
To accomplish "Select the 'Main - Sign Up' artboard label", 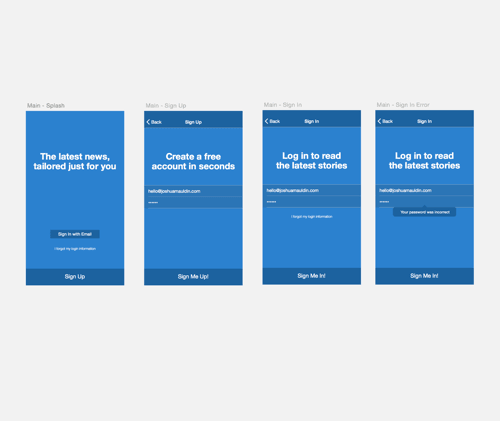I will coord(166,106).
